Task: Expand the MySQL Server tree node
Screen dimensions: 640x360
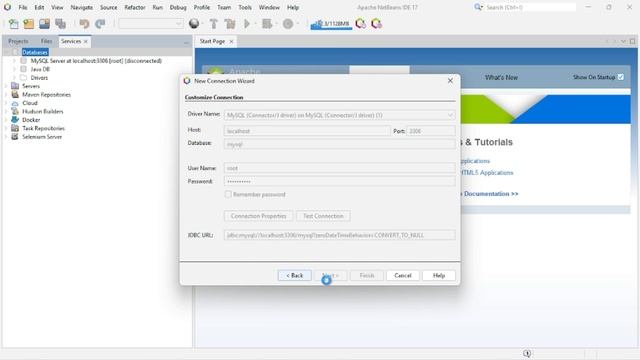Action: (14, 61)
